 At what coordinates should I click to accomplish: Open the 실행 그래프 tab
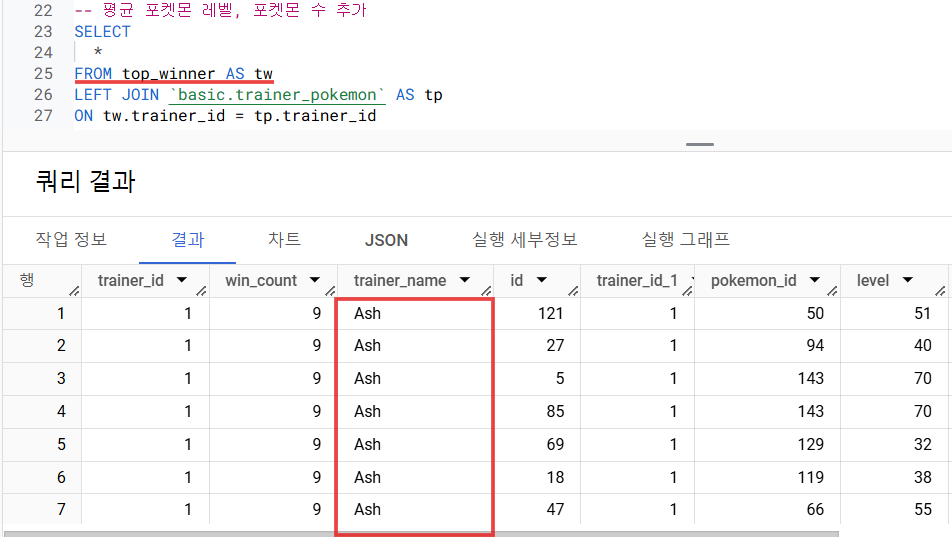tap(685, 239)
